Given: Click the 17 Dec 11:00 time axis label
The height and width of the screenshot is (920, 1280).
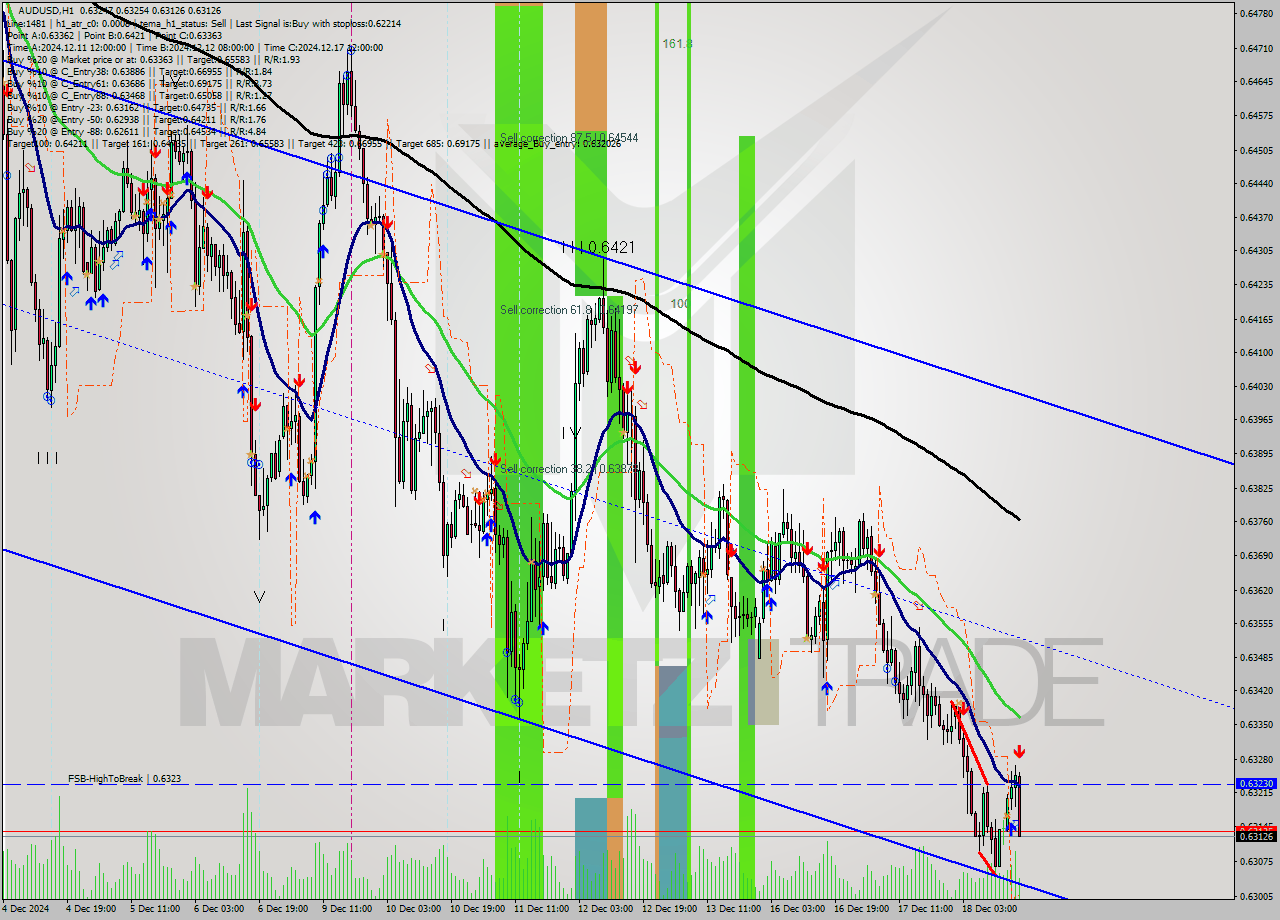Looking at the screenshot, I should click(925, 909).
